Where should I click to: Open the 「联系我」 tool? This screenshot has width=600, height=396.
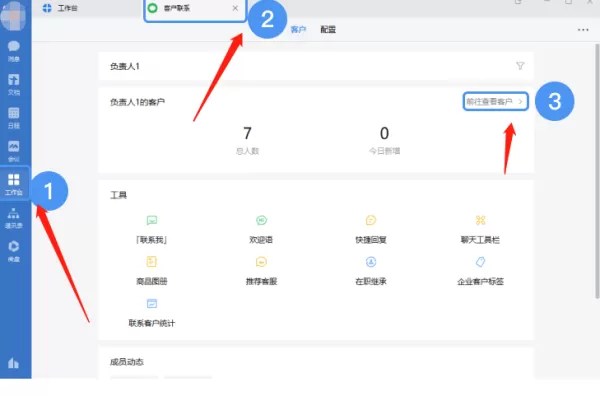click(152, 229)
